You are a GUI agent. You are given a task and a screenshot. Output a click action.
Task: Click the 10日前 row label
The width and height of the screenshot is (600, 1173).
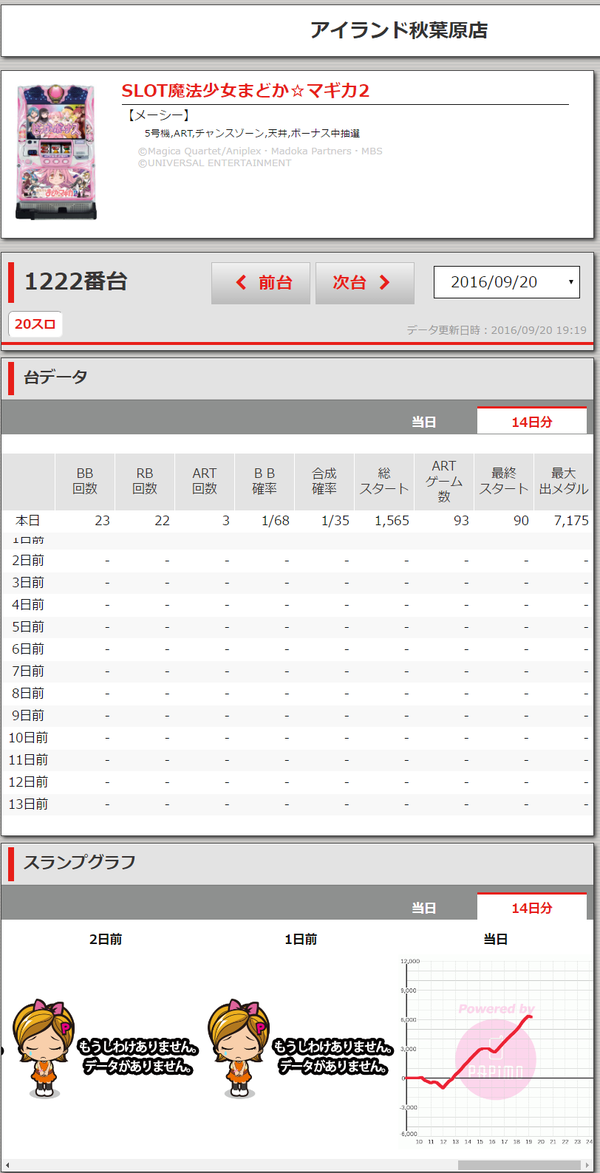28,738
